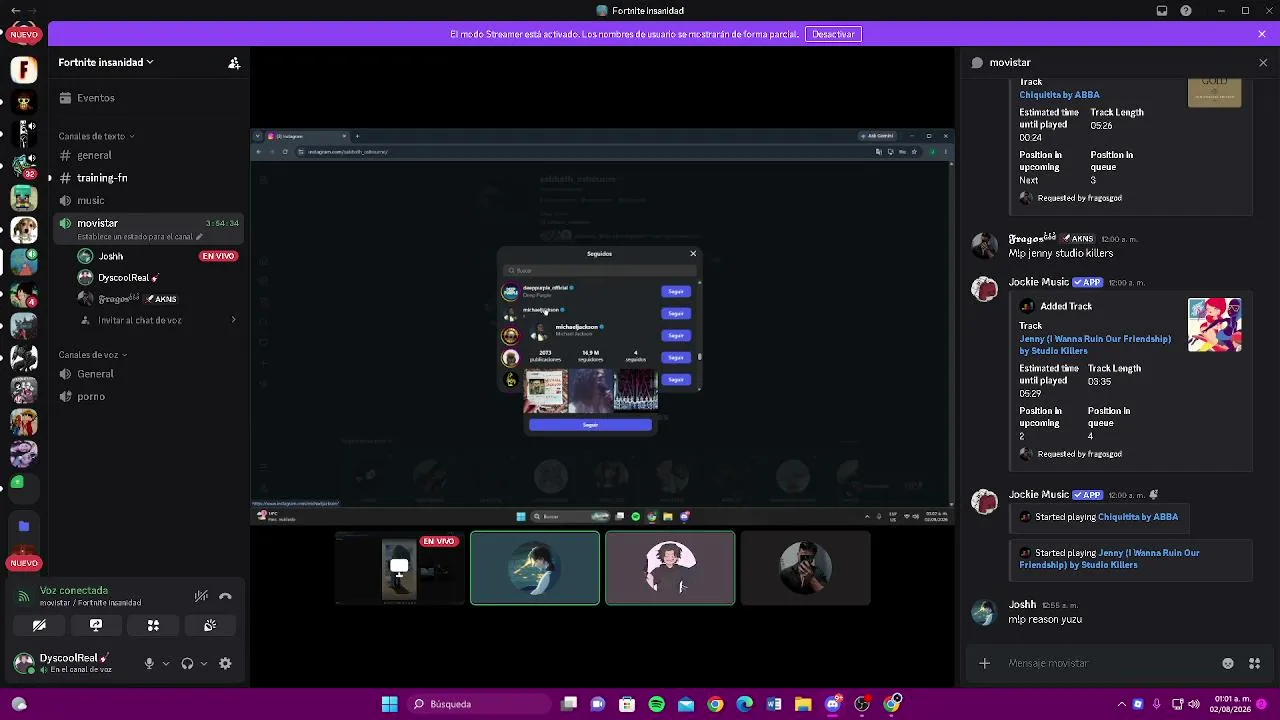Turn on the camera in voice panel

coord(39,625)
